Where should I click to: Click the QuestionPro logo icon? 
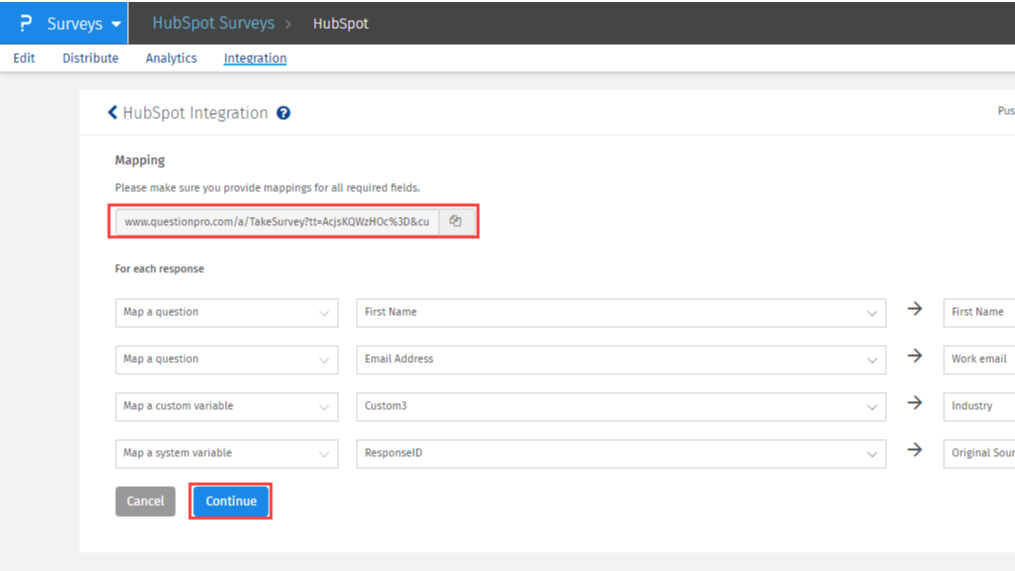point(25,23)
